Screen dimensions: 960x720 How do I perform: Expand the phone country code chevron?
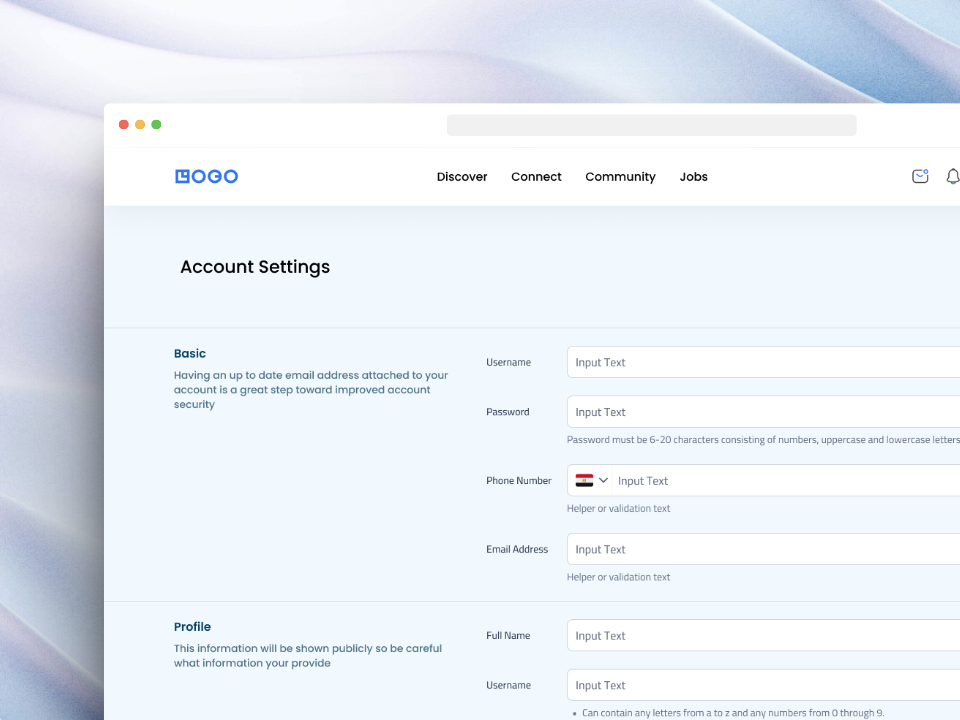tap(603, 481)
